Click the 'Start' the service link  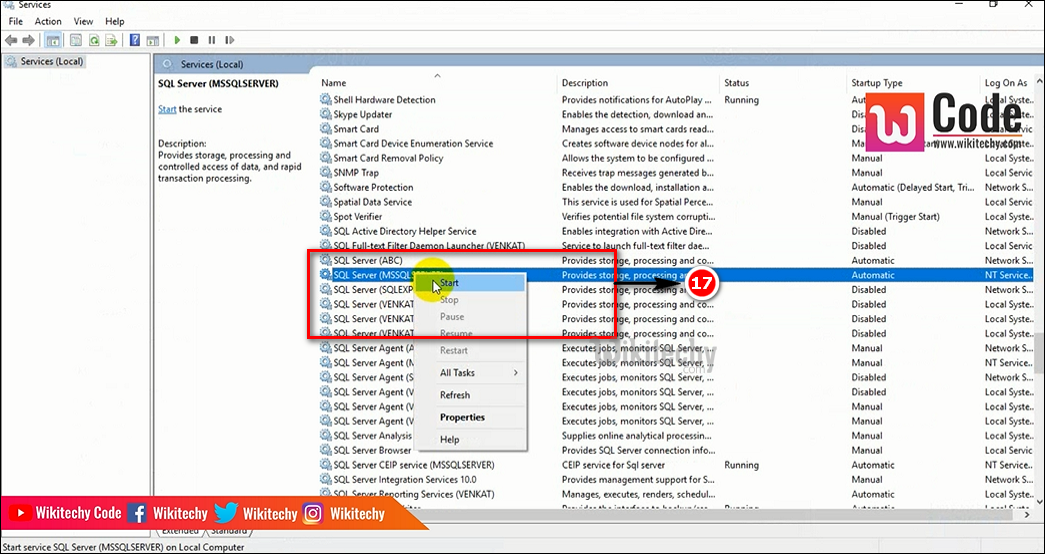[x=167, y=109]
